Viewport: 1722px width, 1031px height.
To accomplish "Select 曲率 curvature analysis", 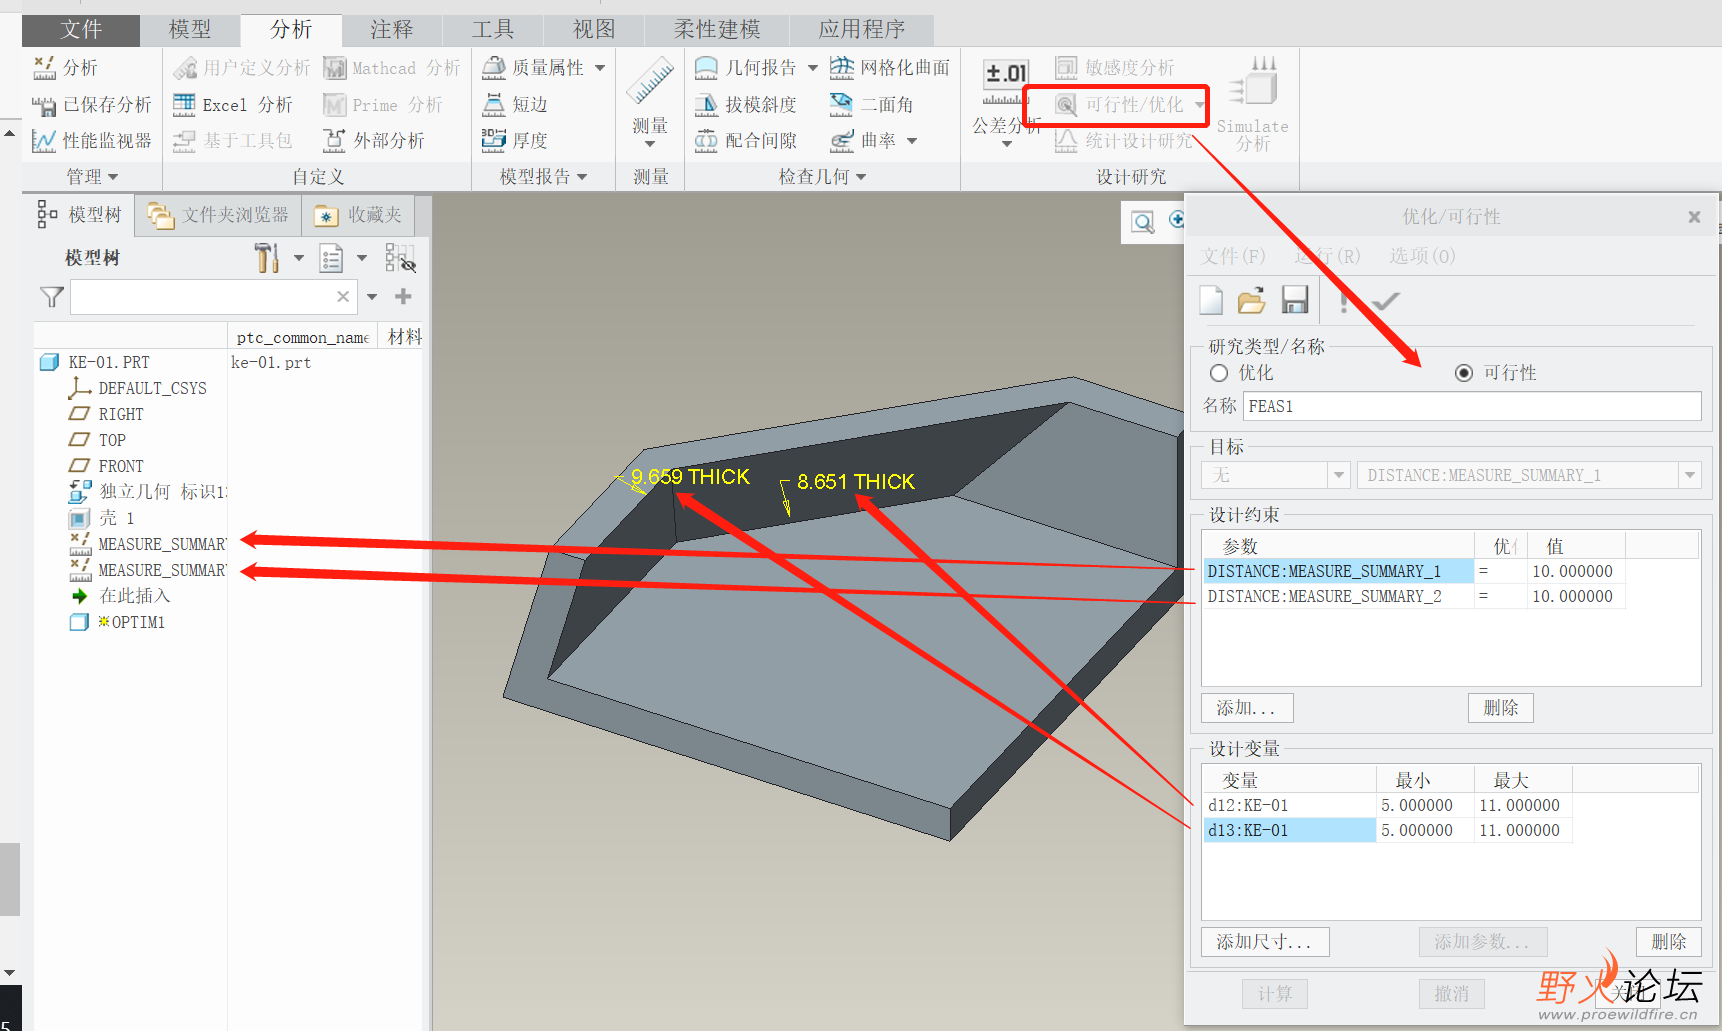I will (x=863, y=141).
